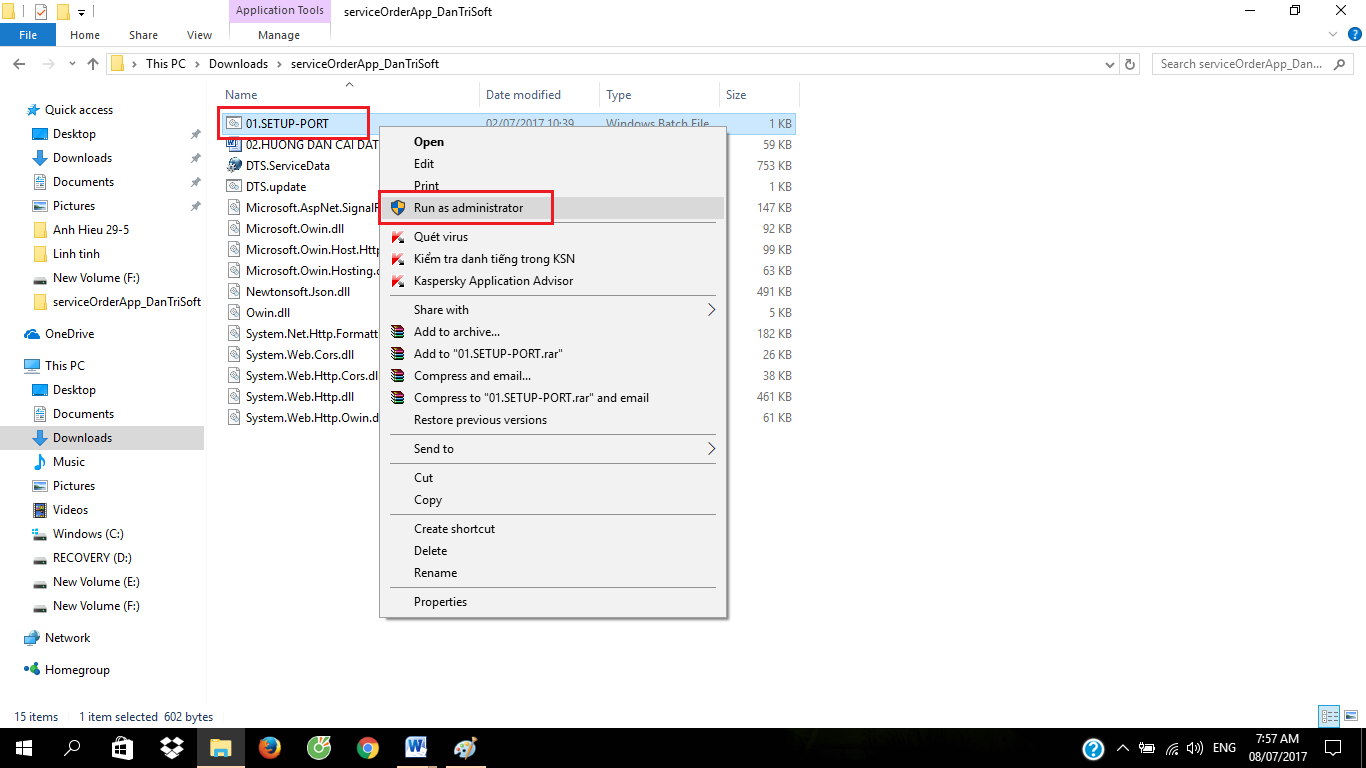Select Newtonsoft.Json.dll in the file list
This screenshot has height=768, width=1366.
click(x=298, y=292)
